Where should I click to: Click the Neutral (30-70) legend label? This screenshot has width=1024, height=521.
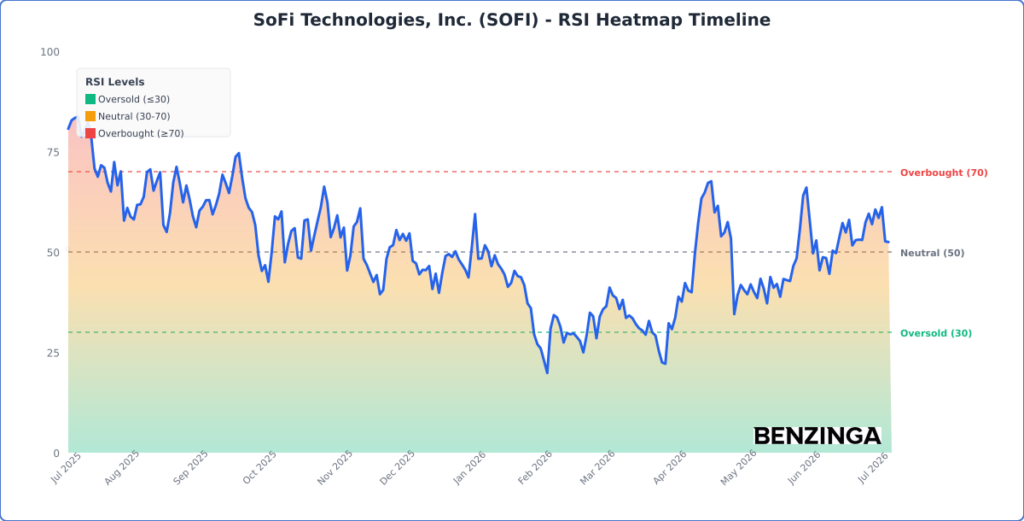135,116
